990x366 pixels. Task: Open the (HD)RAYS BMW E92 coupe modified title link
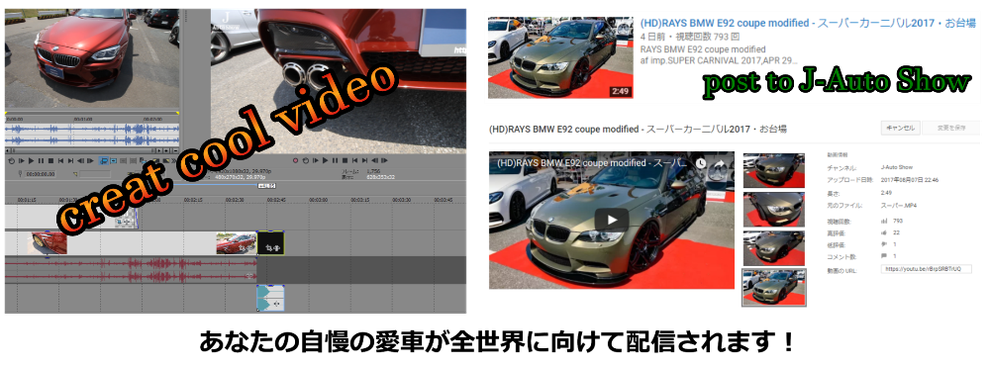pyautogui.click(x=808, y=23)
